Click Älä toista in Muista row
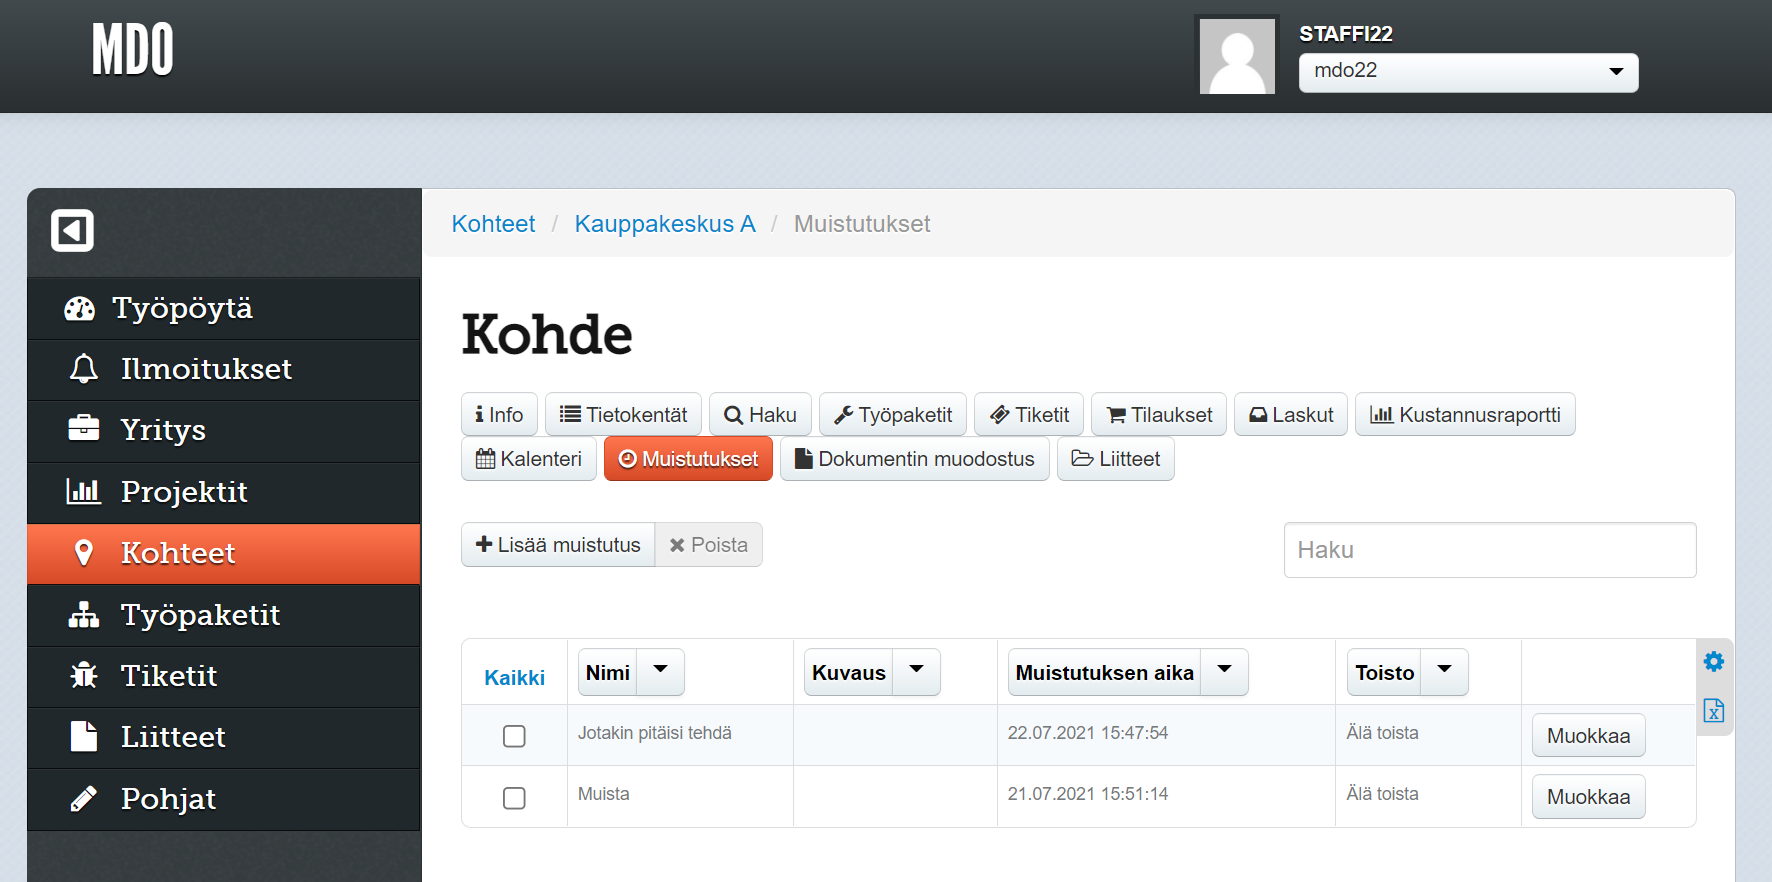Viewport: 1772px width, 882px height. coord(1382,794)
